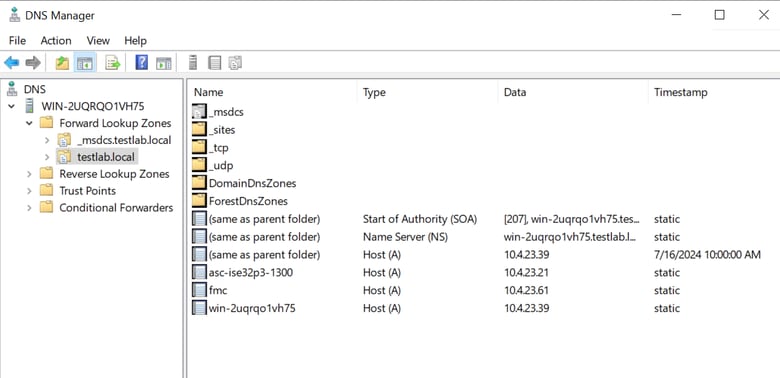Select the DomainDnsZones folder name
780x378 pixels.
pyautogui.click(x=252, y=183)
